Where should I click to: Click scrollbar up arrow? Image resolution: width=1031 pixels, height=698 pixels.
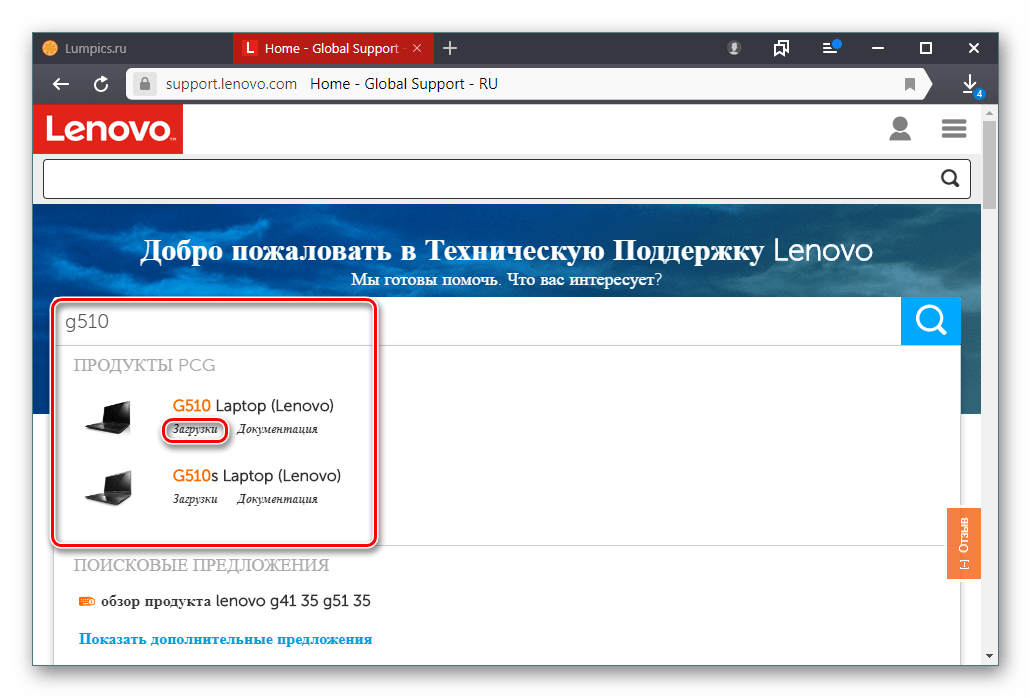[990, 113]
